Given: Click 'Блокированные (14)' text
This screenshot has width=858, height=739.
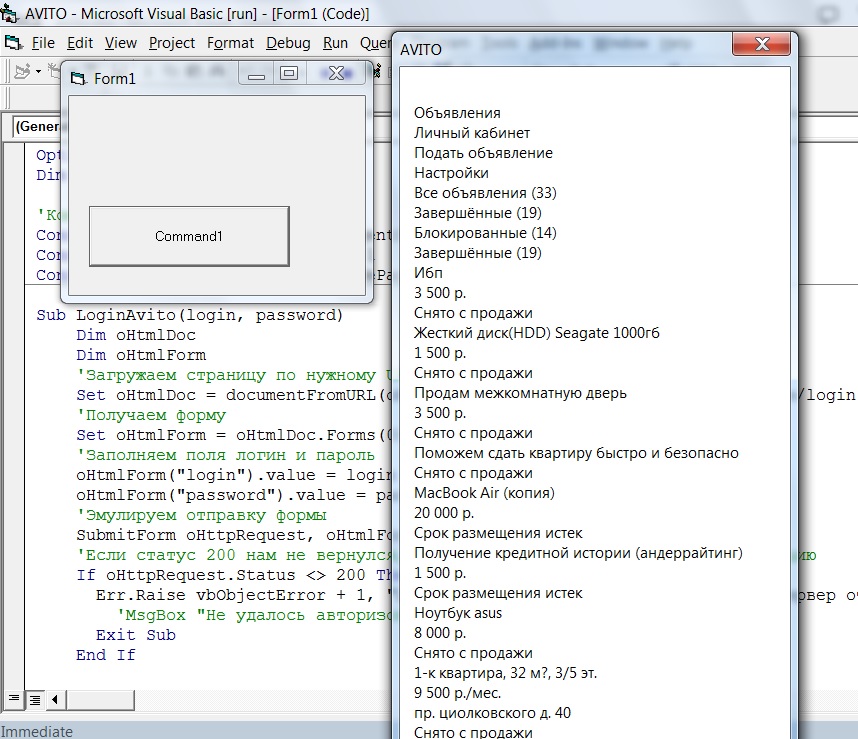Looking at the screenshot, I should coord(485,232).
